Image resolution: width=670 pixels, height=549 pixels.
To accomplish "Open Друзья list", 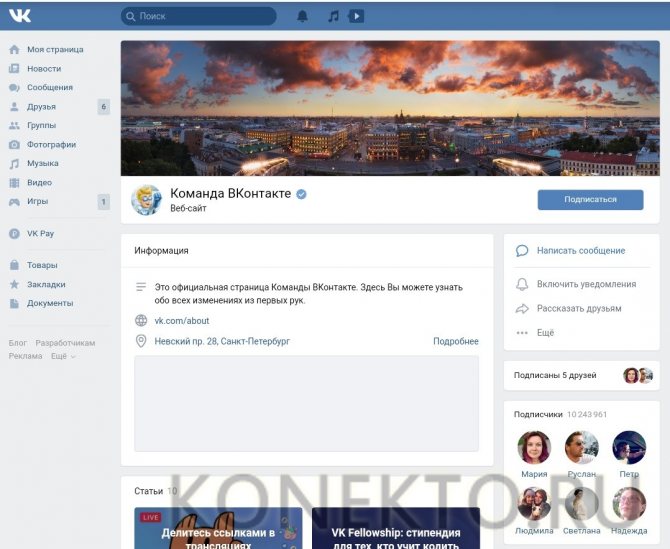I will (41, 106).
